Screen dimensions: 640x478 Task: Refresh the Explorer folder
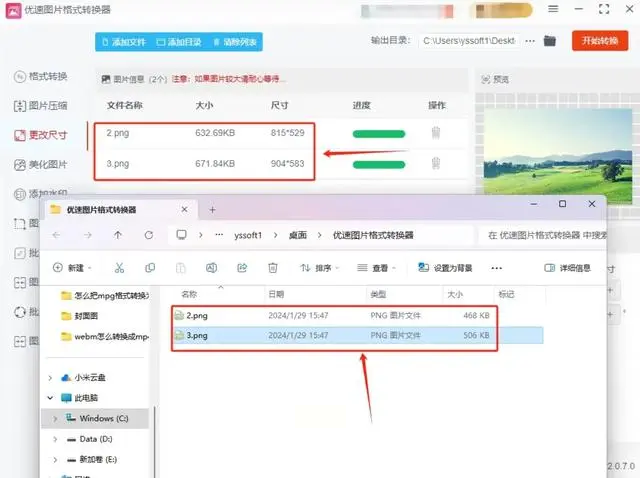click(x=149, y=235)
